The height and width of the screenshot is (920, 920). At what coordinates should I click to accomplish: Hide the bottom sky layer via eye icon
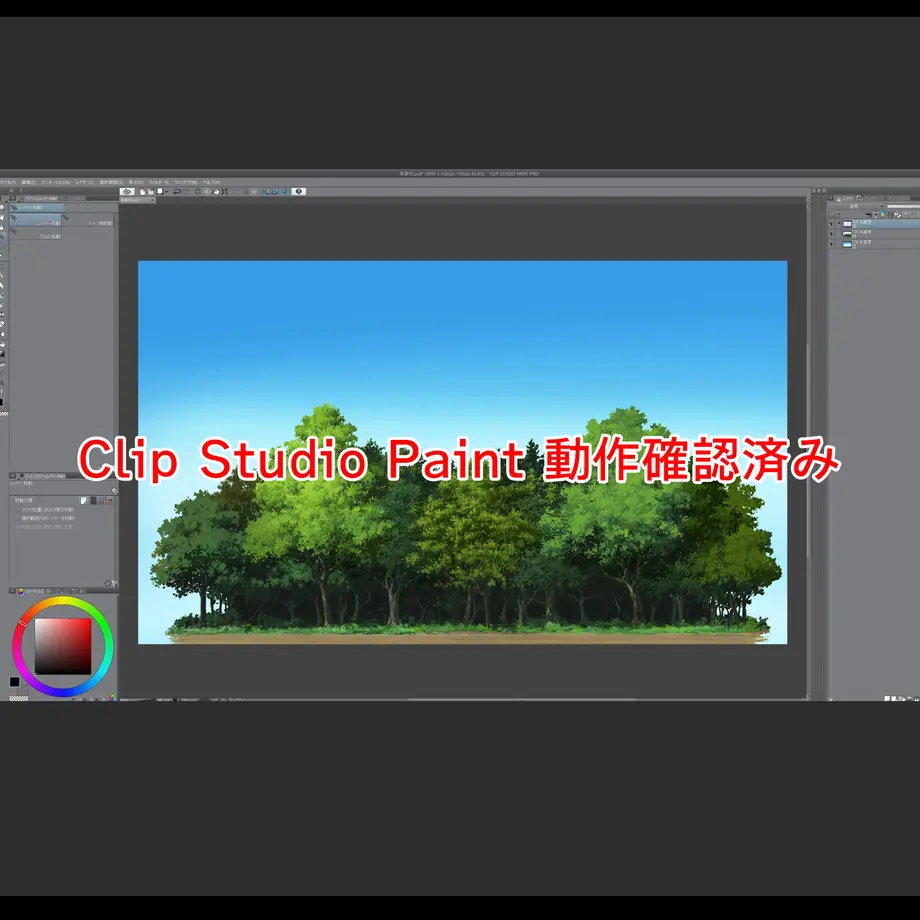831,244
